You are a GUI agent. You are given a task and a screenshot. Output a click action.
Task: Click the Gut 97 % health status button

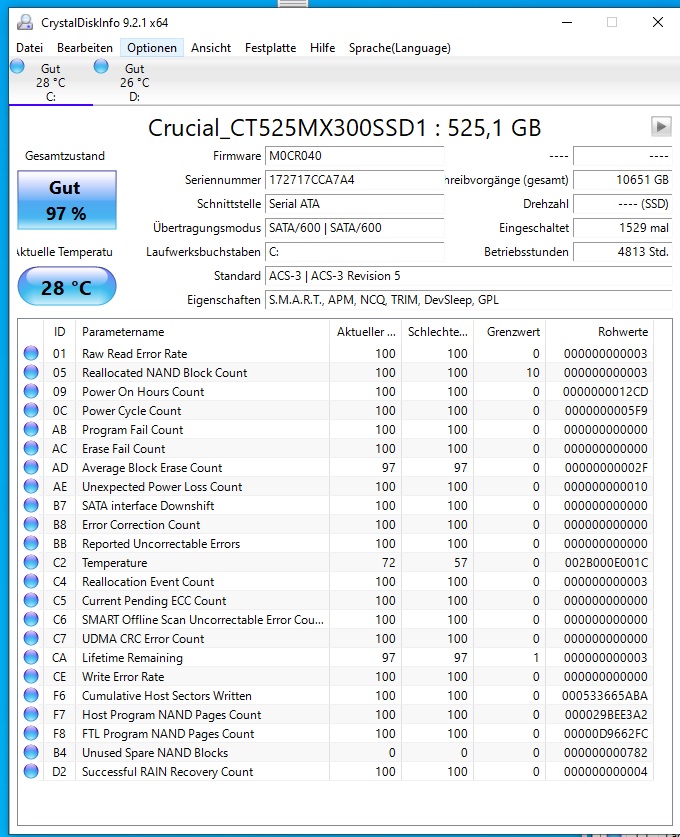(67, 200)
